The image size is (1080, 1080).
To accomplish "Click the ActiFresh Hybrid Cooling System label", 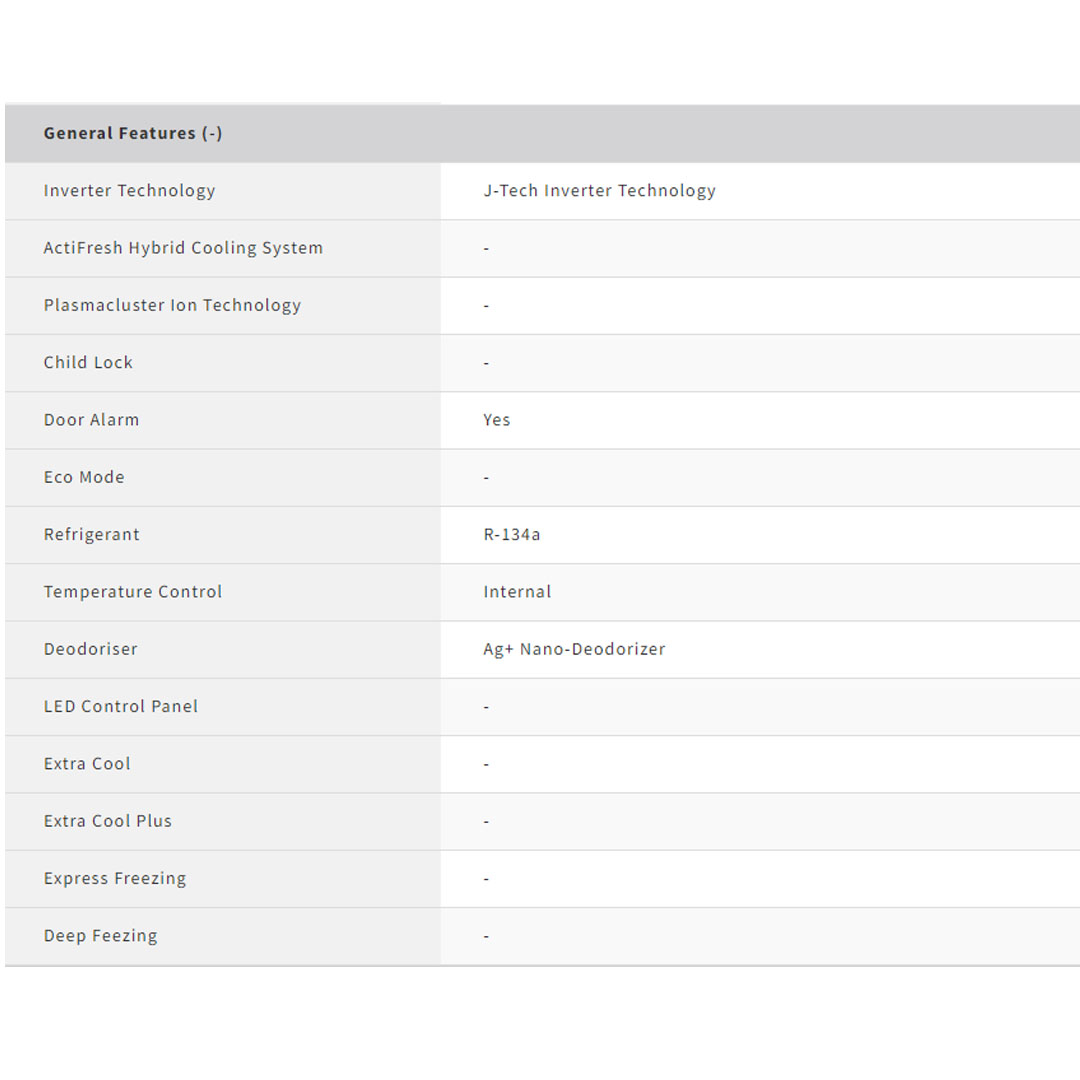I will [183, 248].
